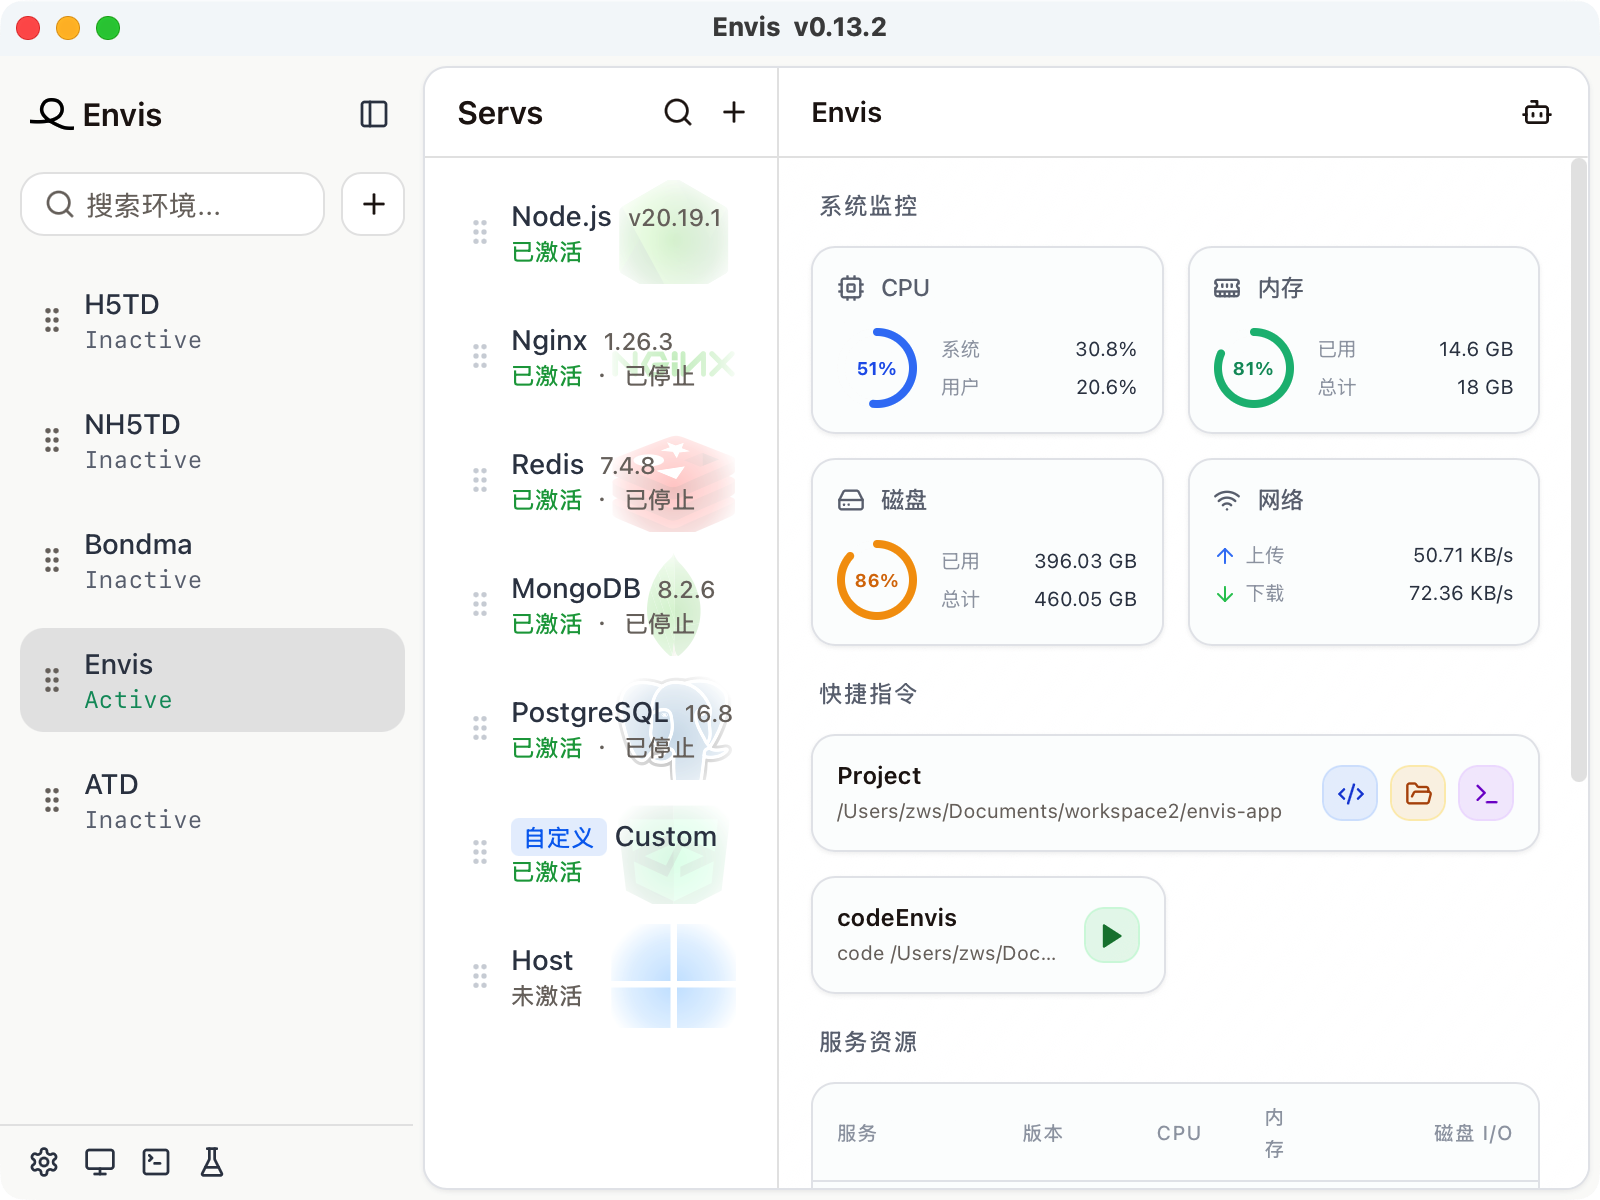Viewport: 1600px width, 1200px height.
Task: Click the 磁盘 I/O column header
Action: [x=1473, y=1133]
